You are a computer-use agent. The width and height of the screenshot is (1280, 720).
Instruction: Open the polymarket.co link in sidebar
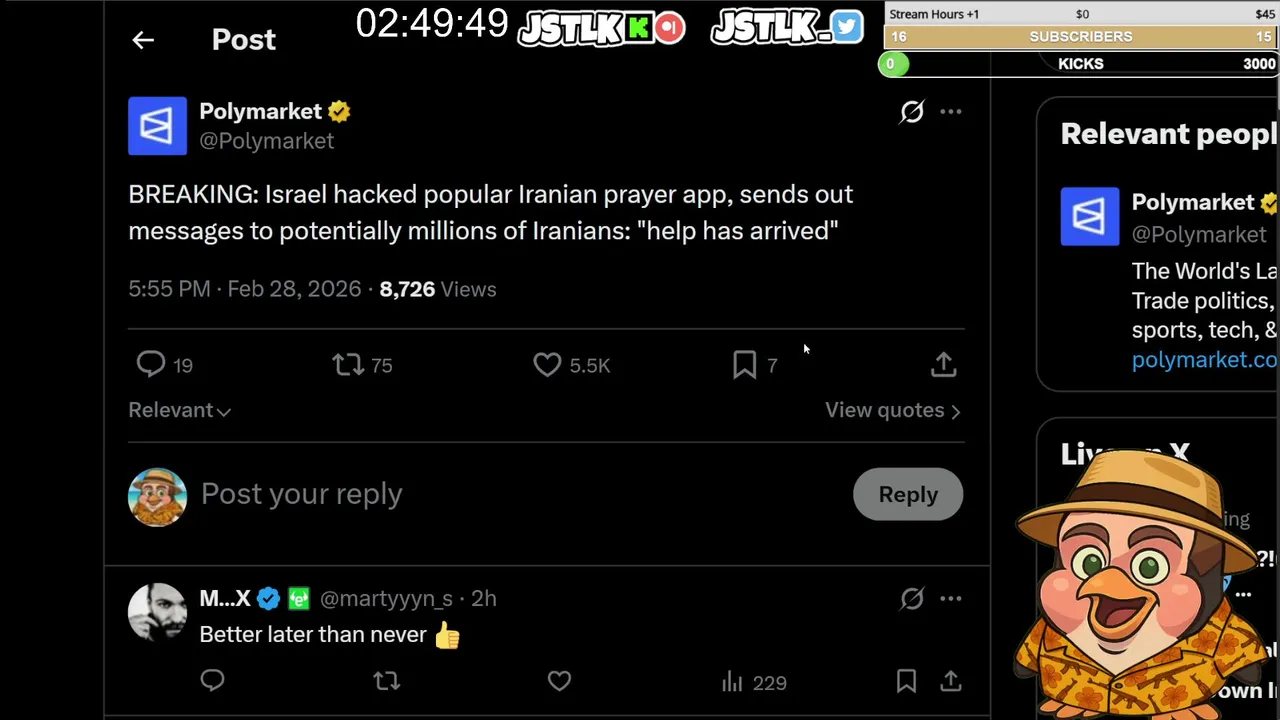(1204, 360)
